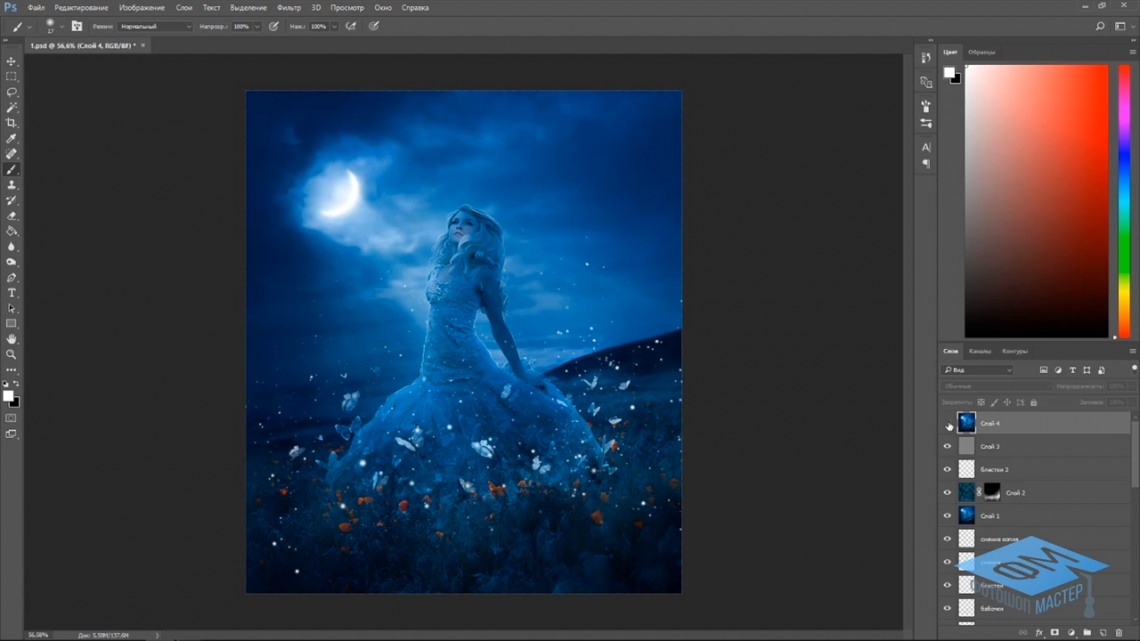Click the layer style fx icon

(x=1039, y=633)
